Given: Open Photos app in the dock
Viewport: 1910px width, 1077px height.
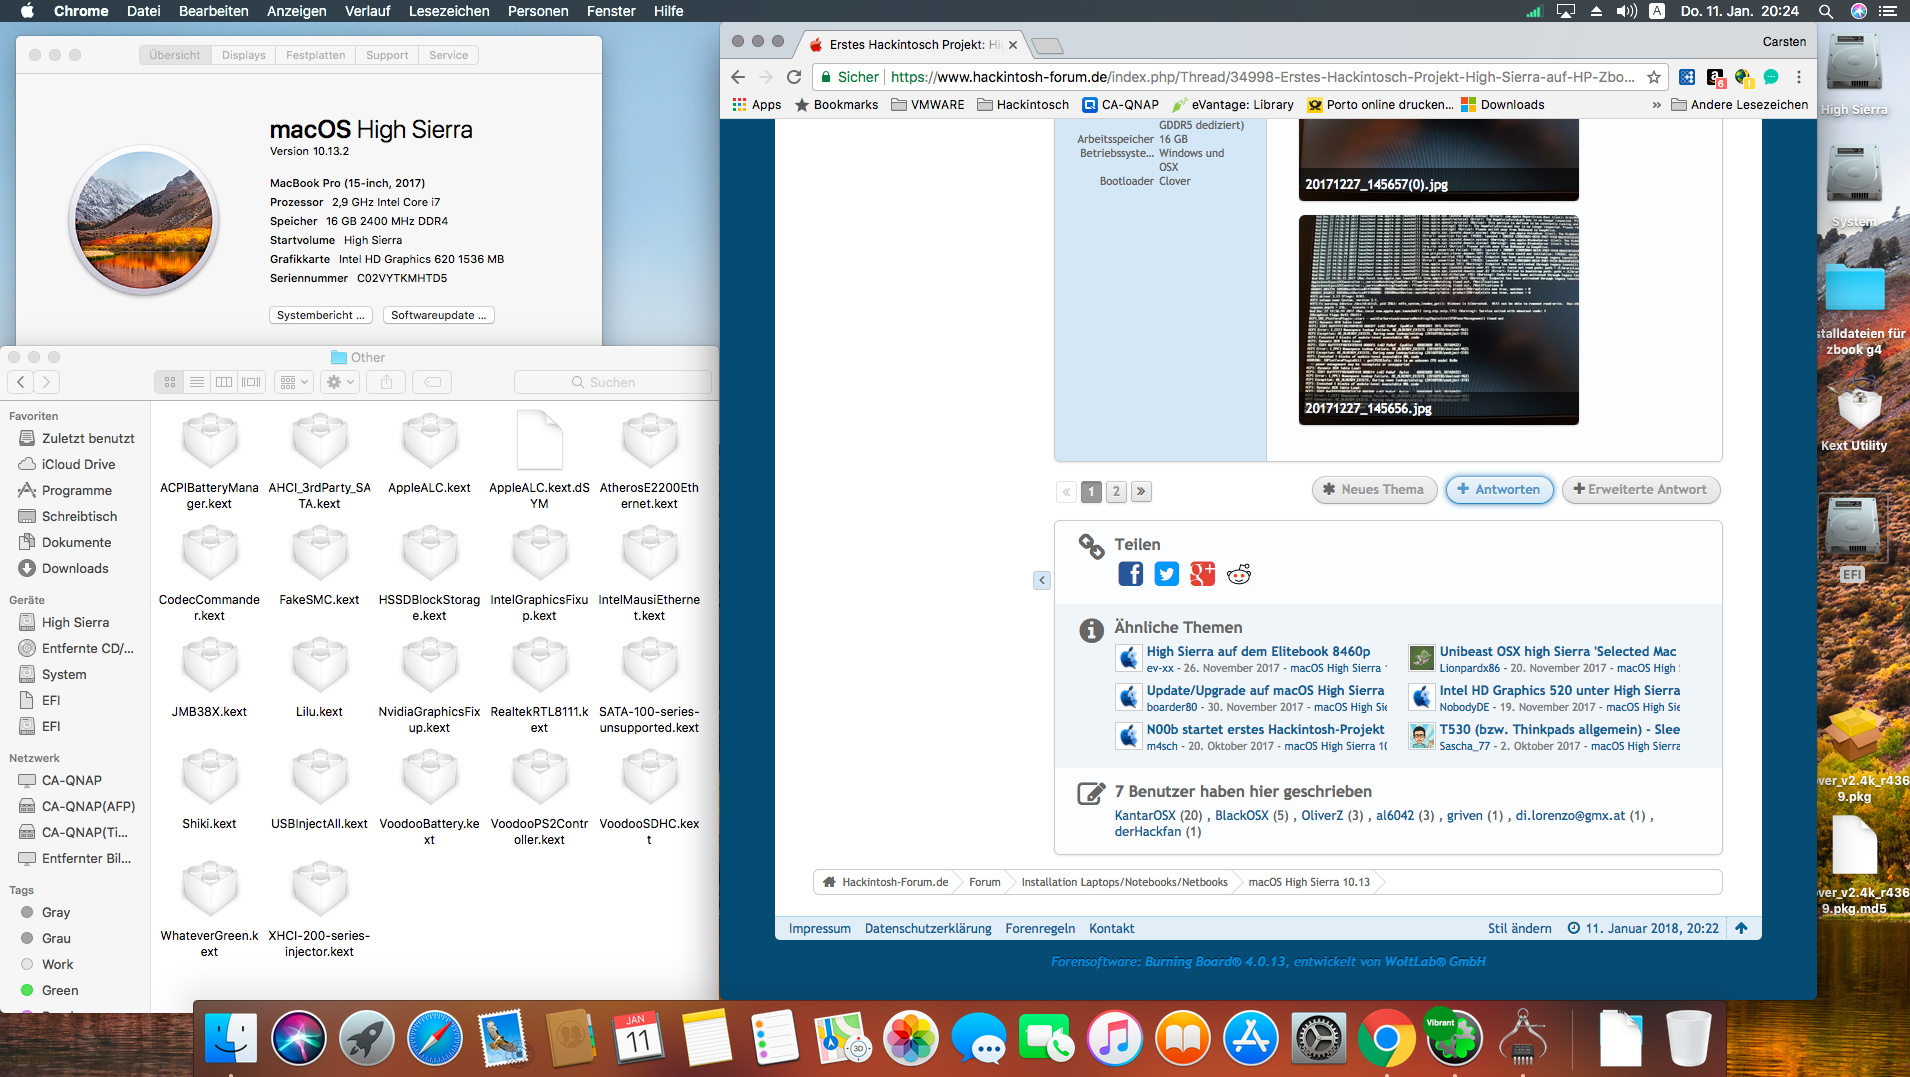Looking at the screenshot, I should 911,1038.
